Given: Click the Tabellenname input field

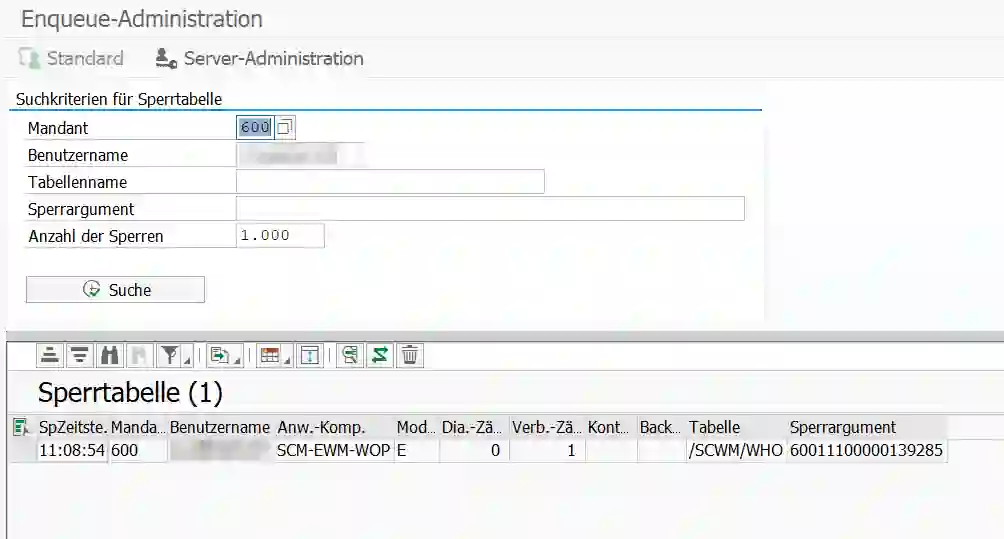Looking at the screenshot, I should click(x=390, y=182).
